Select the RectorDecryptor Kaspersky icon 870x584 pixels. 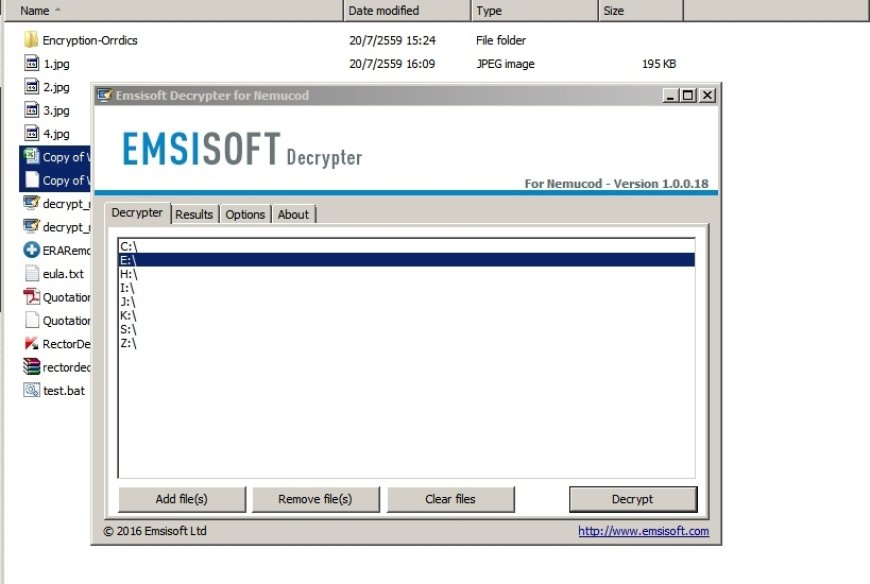32,343
